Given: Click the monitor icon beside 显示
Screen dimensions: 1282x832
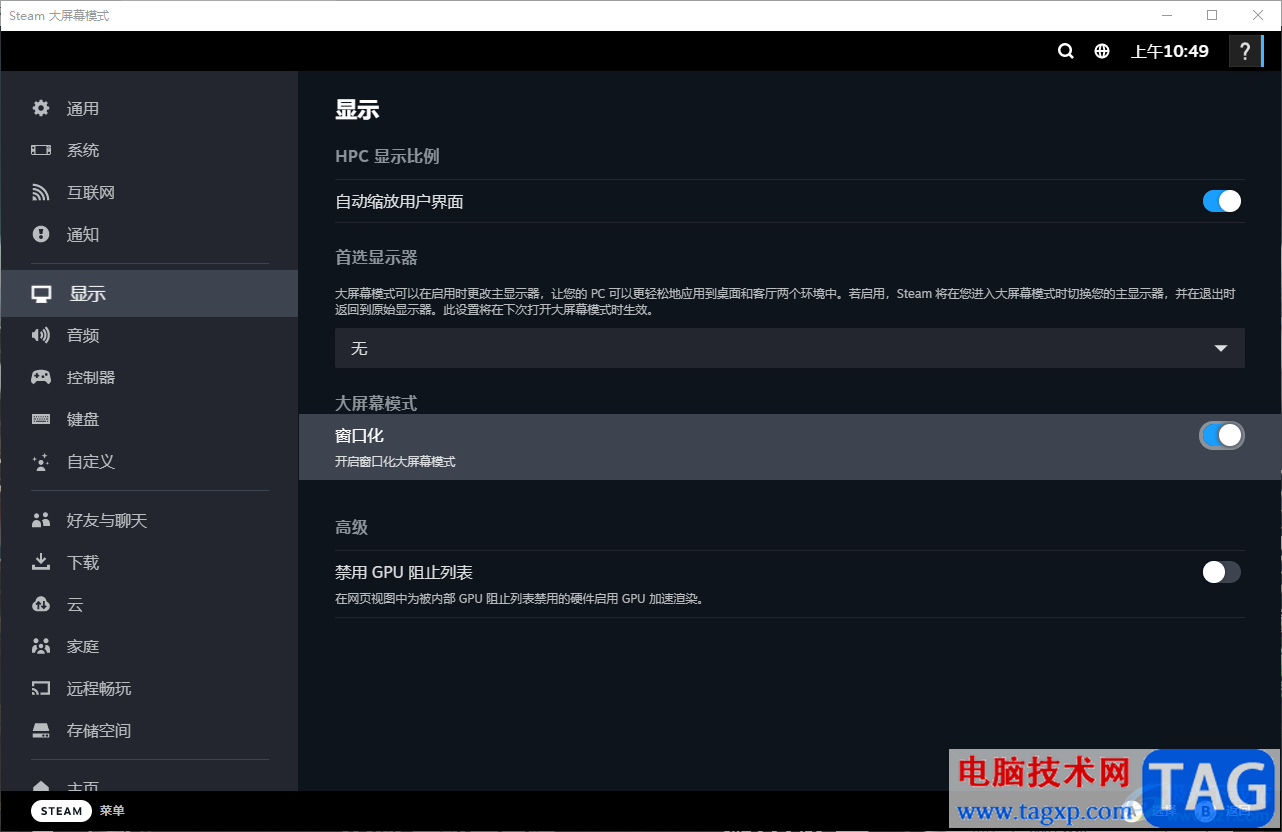Looking at the screenshot, I should point(41,294).
